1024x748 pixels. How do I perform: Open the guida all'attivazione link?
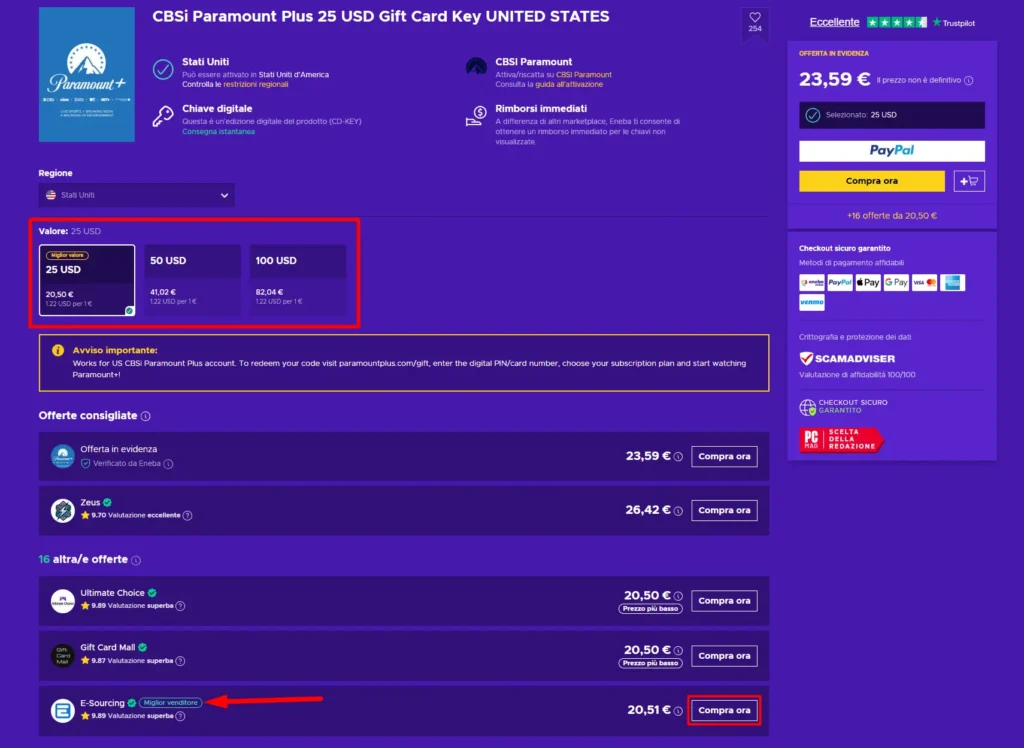[x=569, y=84]
